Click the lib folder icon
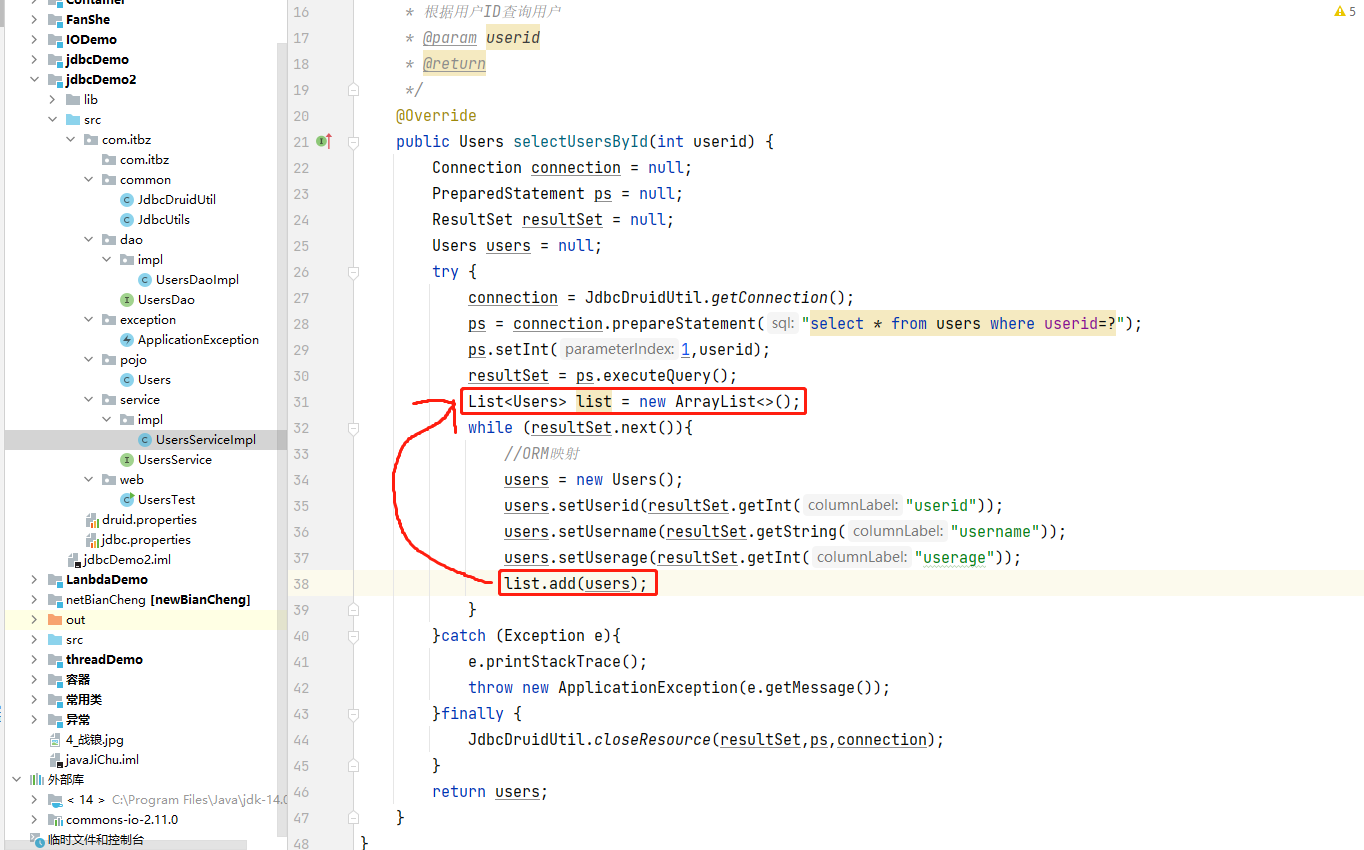Viewport: 1364px width, 850px height. [73, 100]
